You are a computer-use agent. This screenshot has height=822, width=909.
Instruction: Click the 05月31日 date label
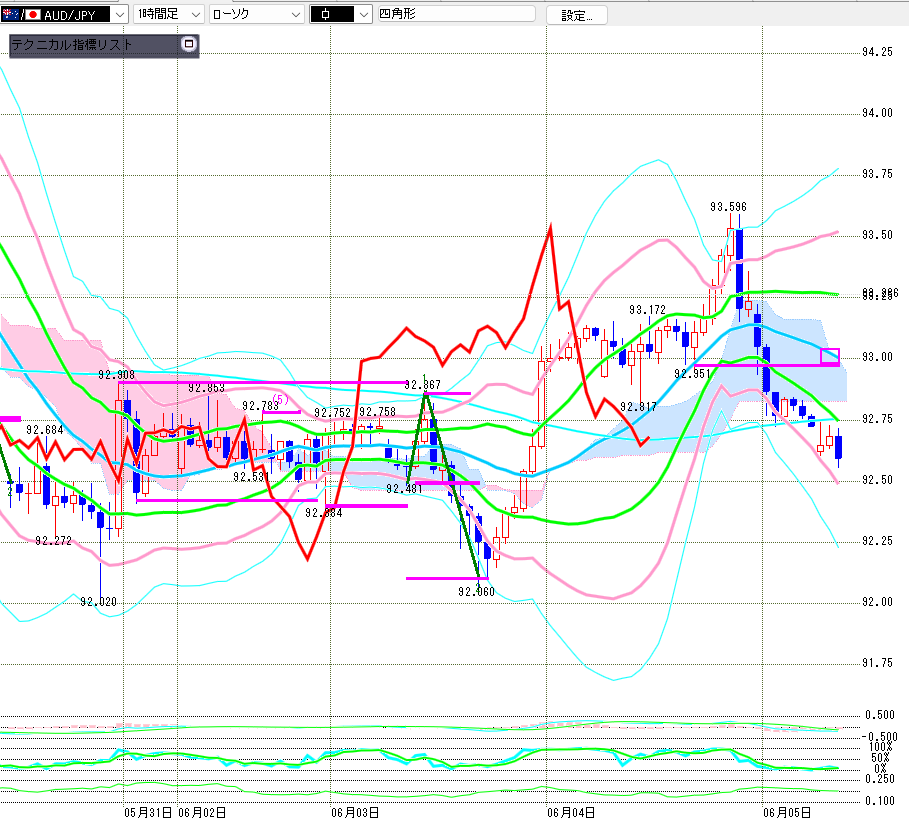(148, 813)
